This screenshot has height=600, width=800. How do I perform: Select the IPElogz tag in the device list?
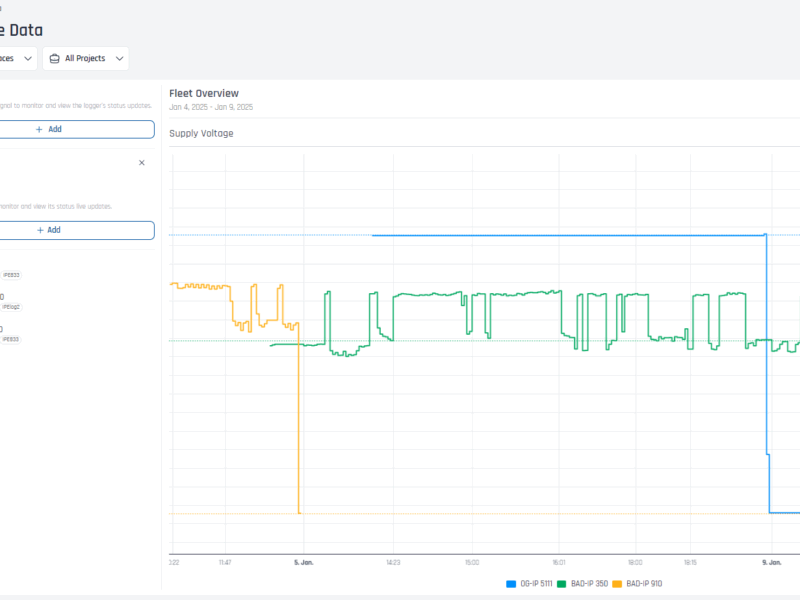click(11, 307)
